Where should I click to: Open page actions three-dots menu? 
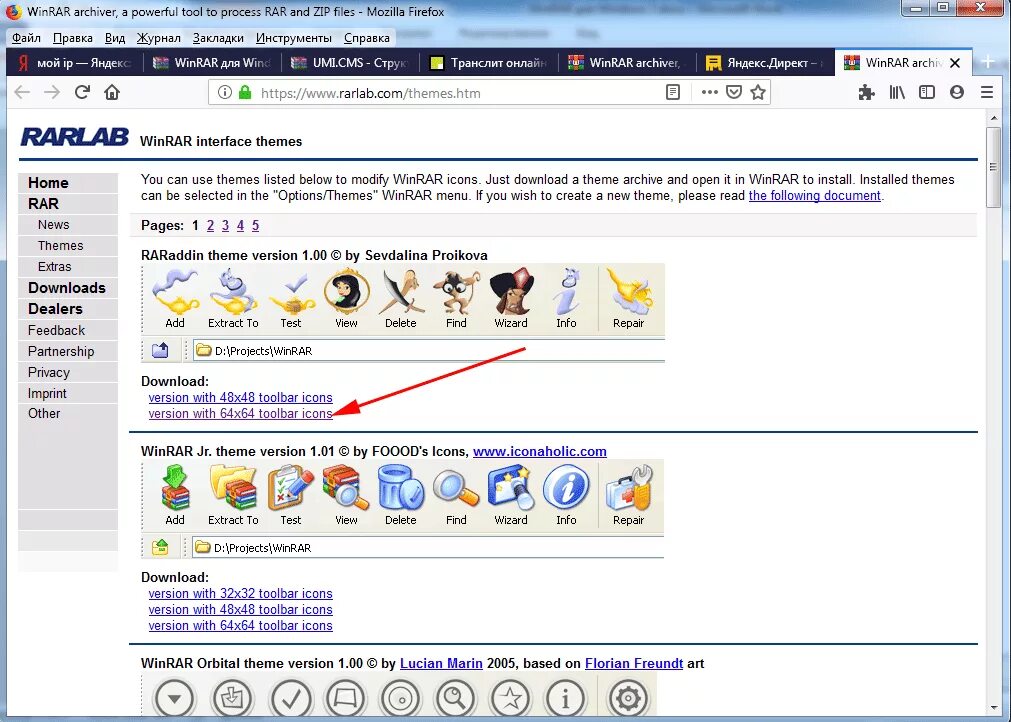[709, 92]
